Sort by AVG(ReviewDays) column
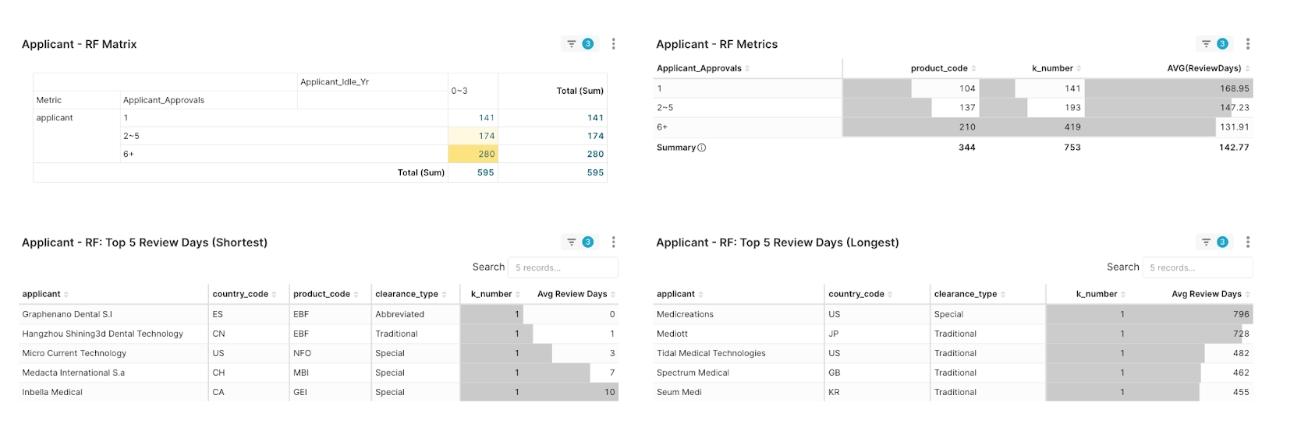1289x436 pixels. (x=1214, y=68)
